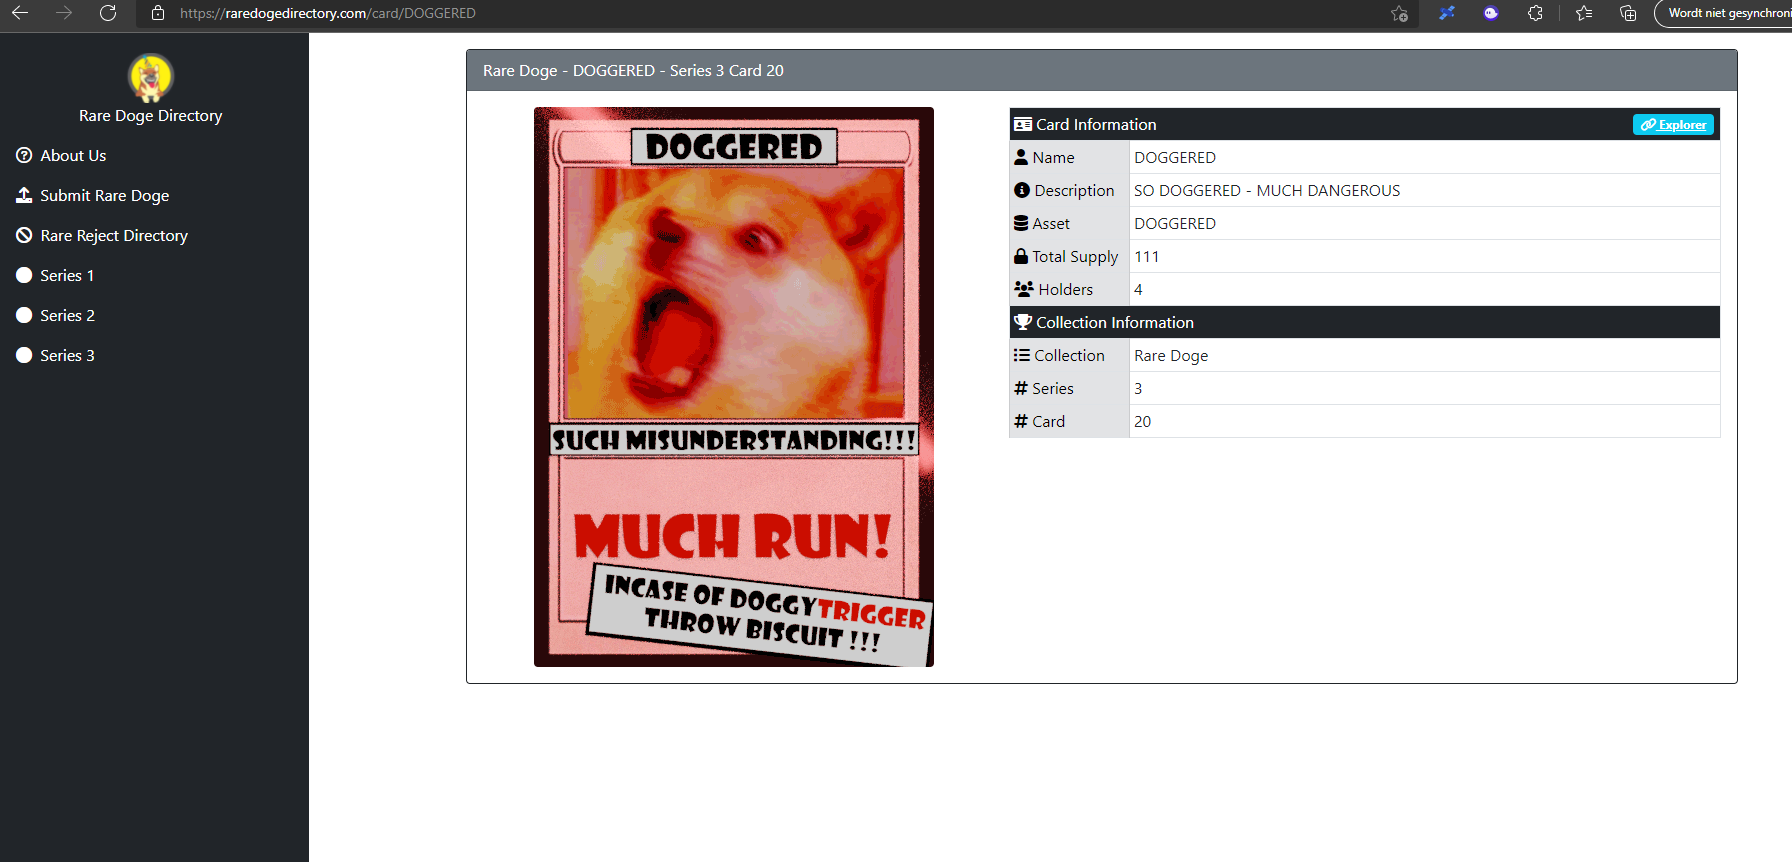Click the Collection Information trophy icon
The width and height of the screenshot is (1792, 862).
coord(1023,322)
